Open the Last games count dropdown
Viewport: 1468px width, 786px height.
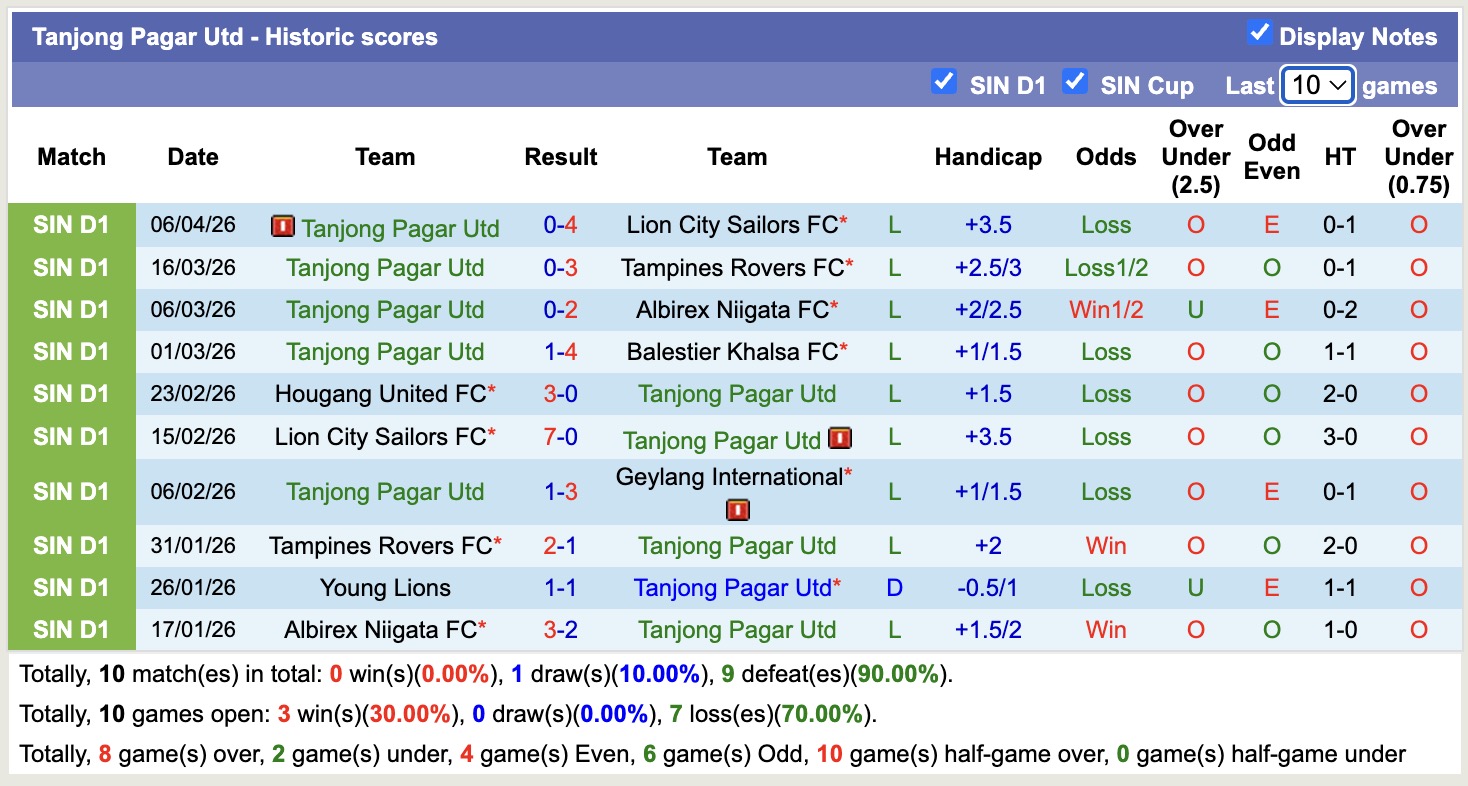tap(1318, 86)
